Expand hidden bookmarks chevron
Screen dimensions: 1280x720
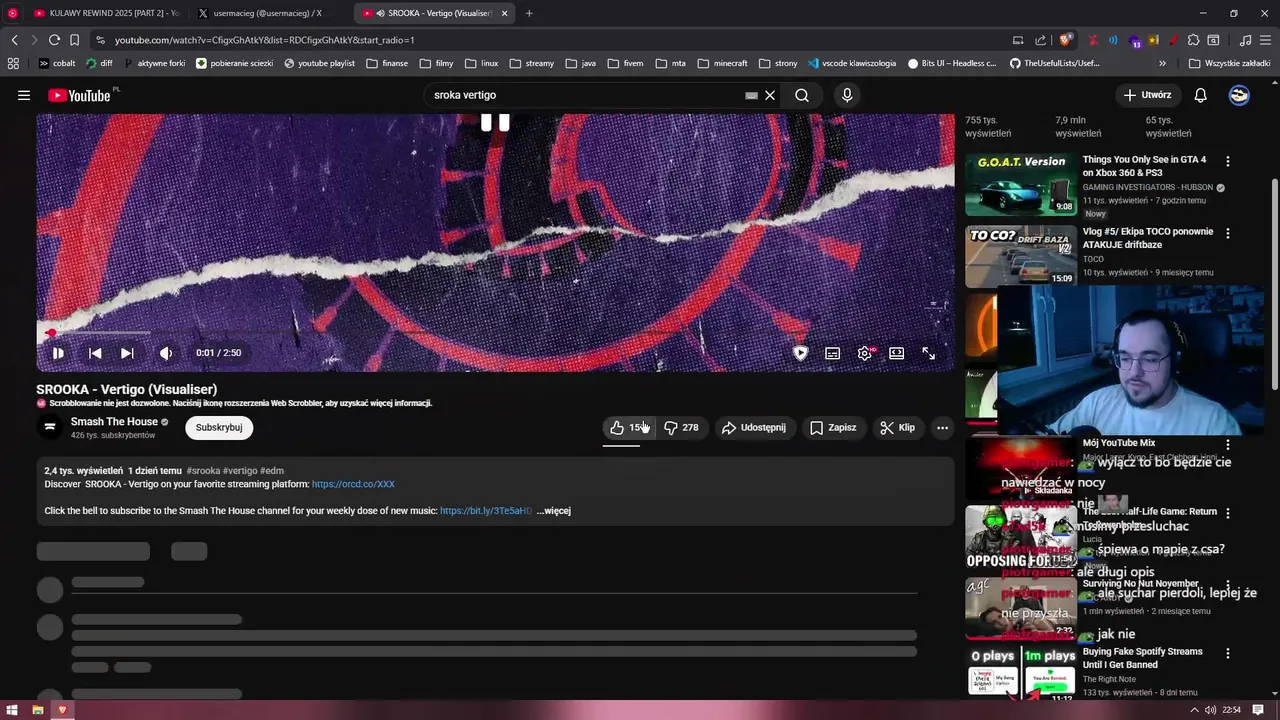pyautogui.click(x=1163, y=63)
